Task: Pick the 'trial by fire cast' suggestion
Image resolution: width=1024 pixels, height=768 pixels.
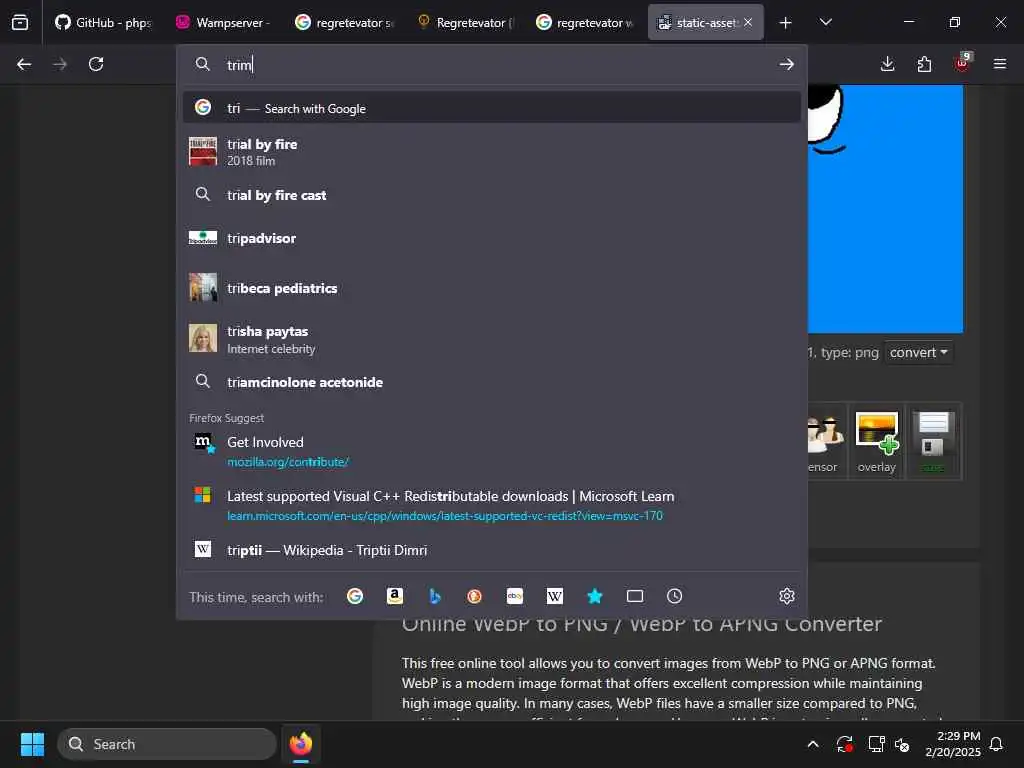Action: pyautogui.click(x=492, y=195)
